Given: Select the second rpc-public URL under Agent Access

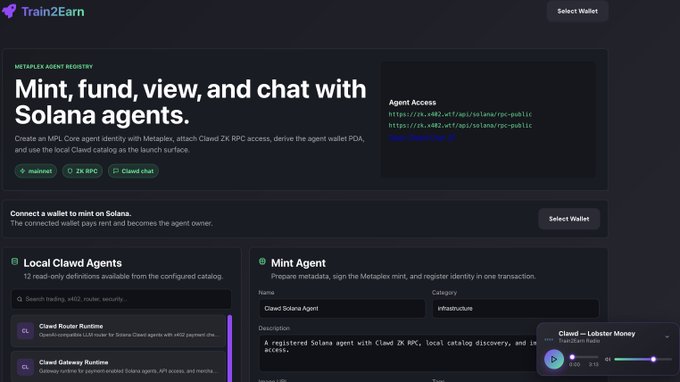Looking at the screenshot, I should (x=460, y=125).
